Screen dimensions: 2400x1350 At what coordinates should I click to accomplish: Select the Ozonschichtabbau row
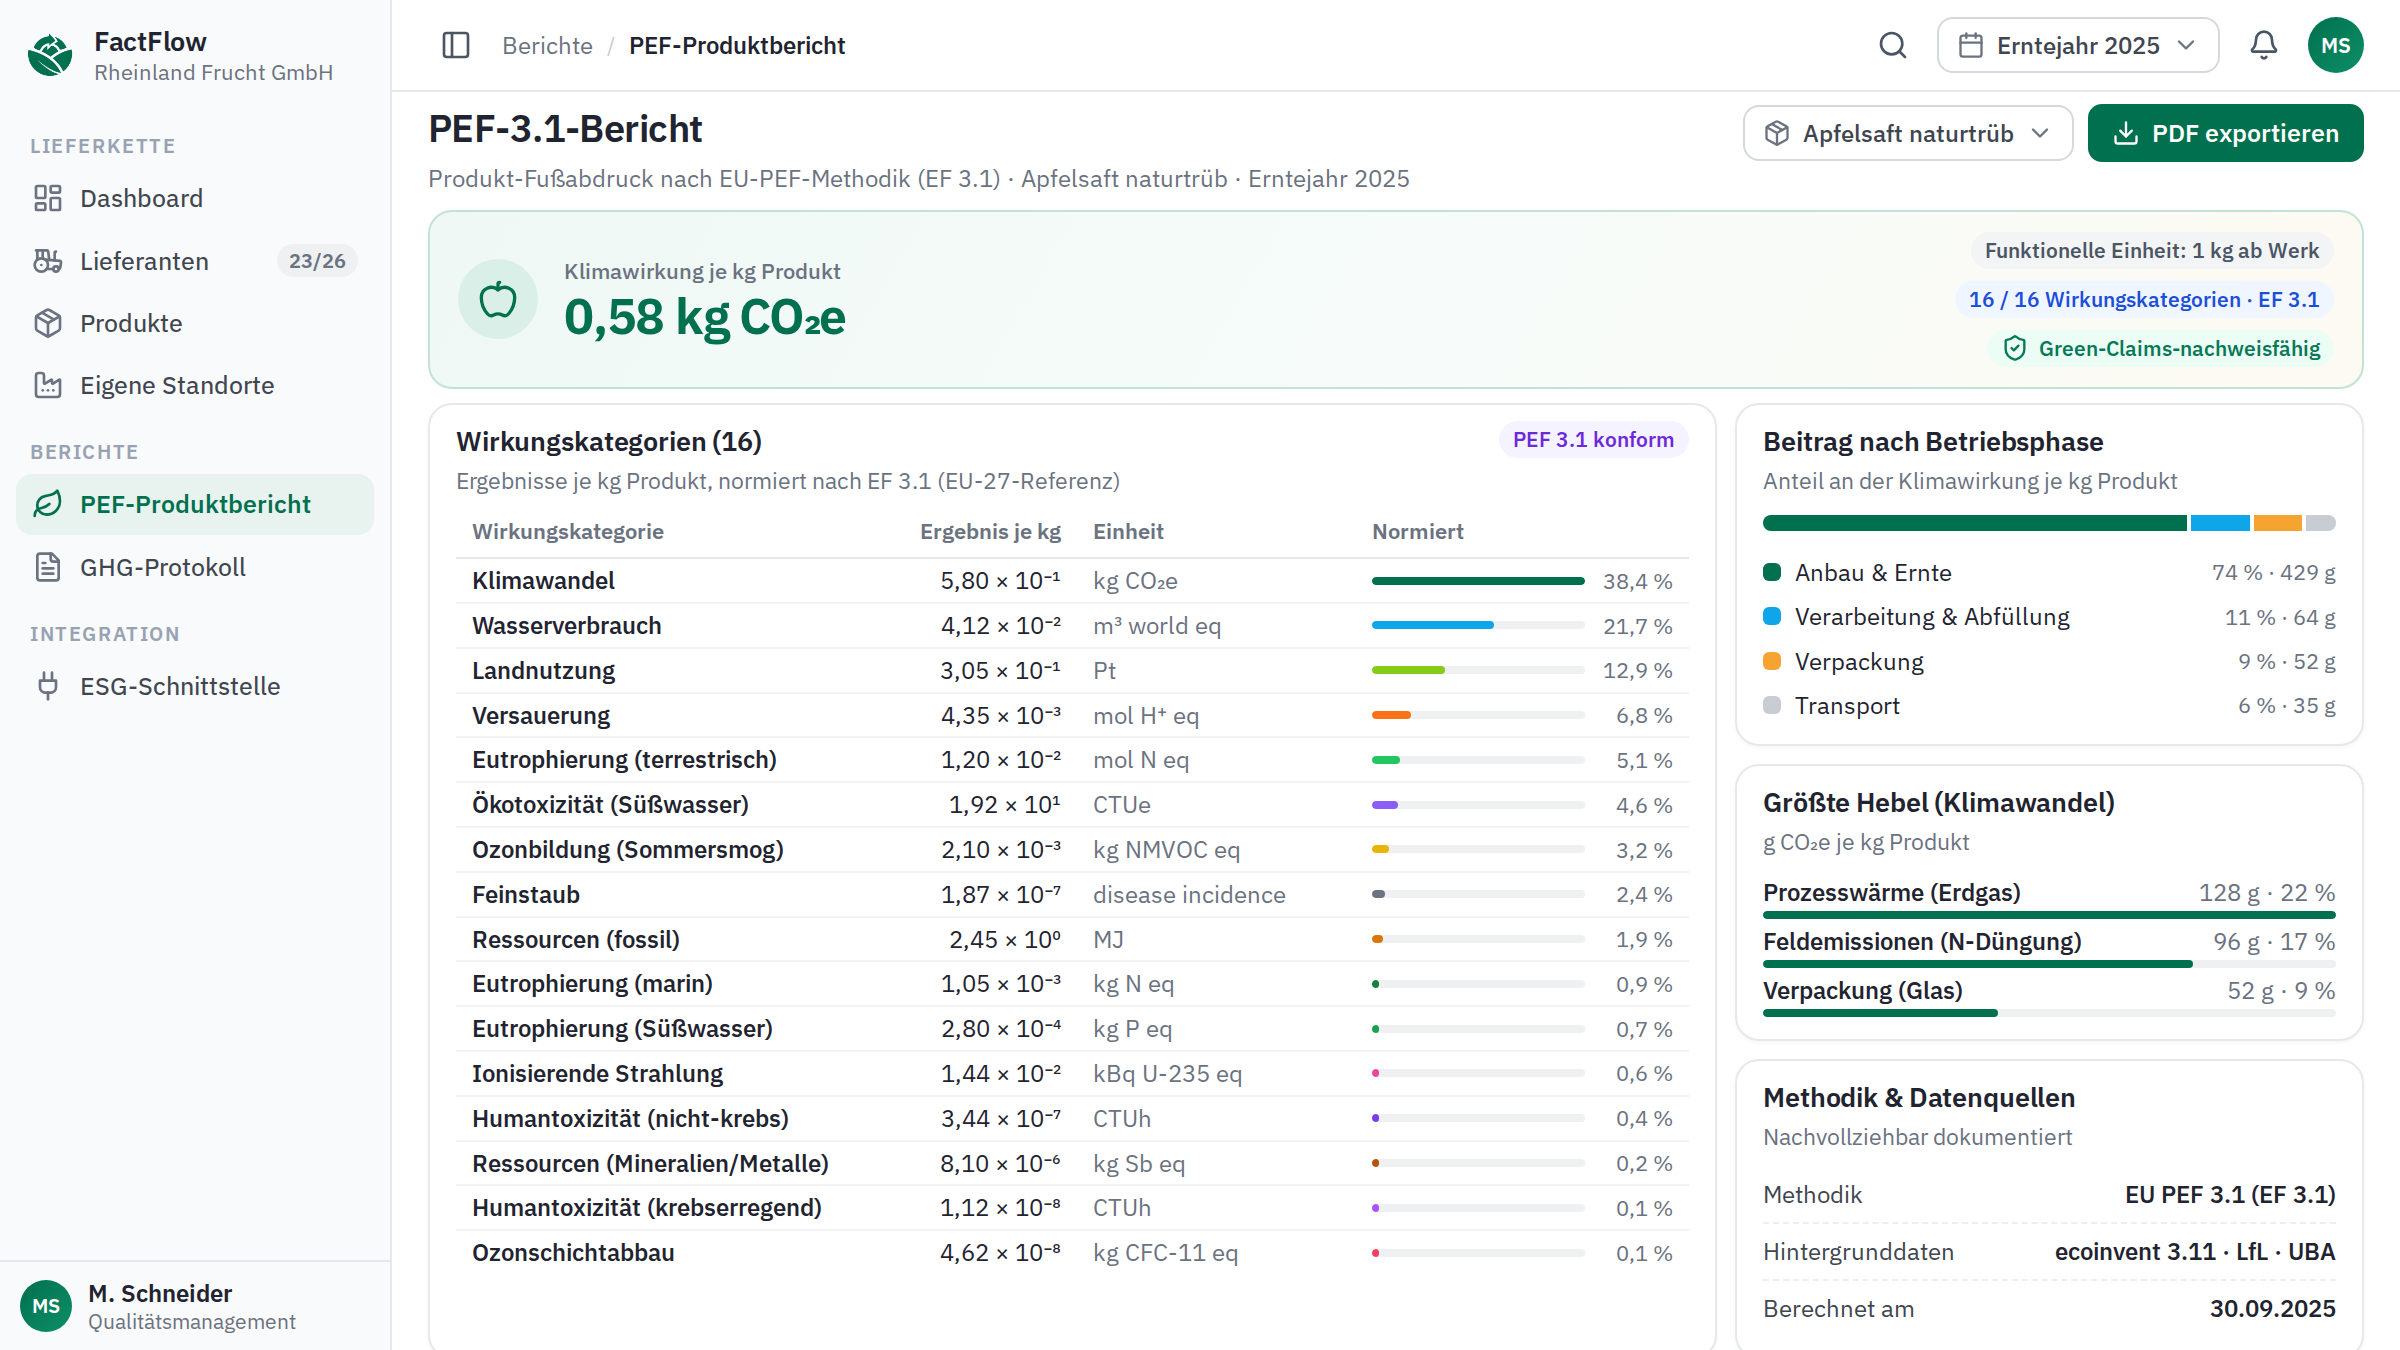pyautogui.click(x=1072, y=1253)
